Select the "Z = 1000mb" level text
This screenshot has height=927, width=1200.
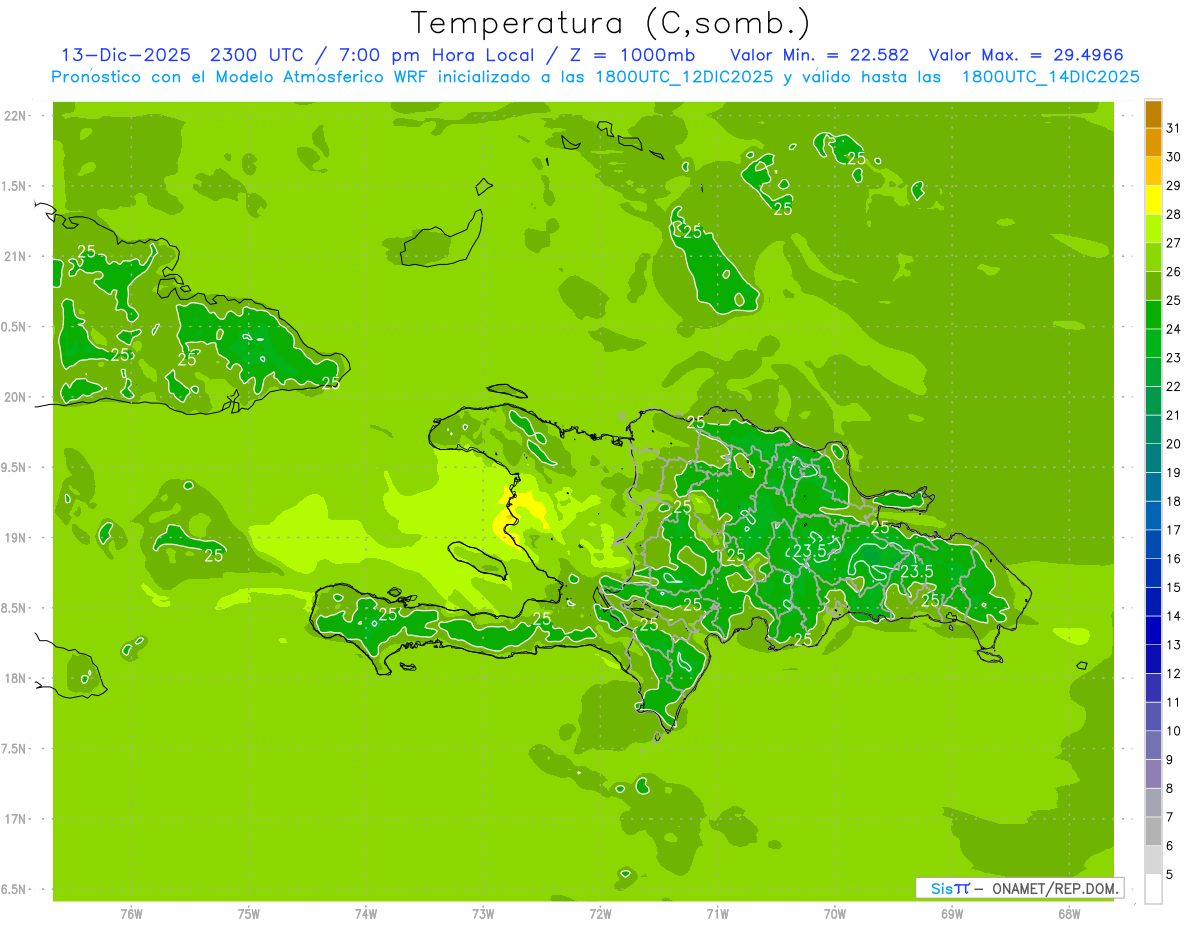pos(631,55)
